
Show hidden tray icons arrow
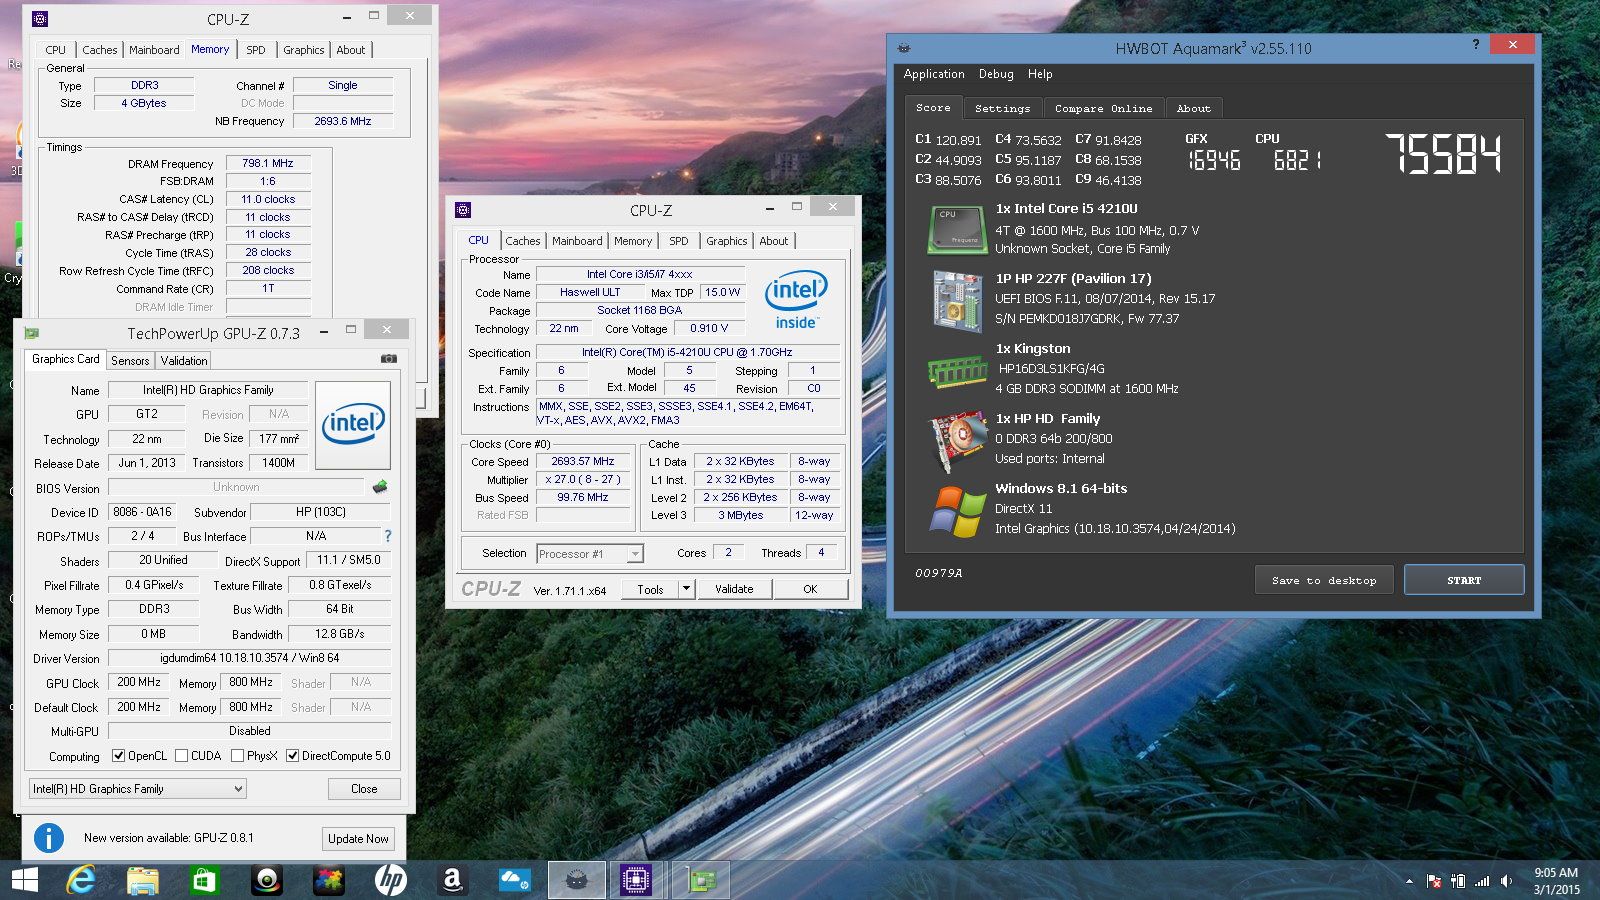point(1409,881)
